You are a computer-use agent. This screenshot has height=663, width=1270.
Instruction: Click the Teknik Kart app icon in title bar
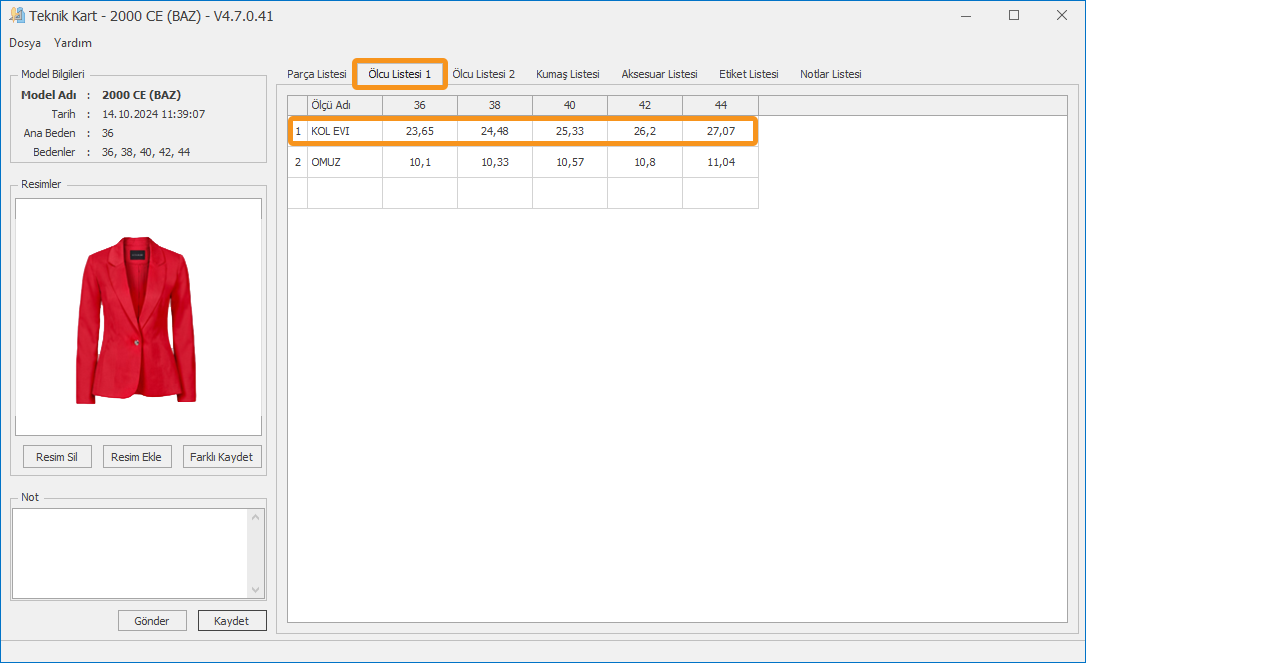(17, 16)
